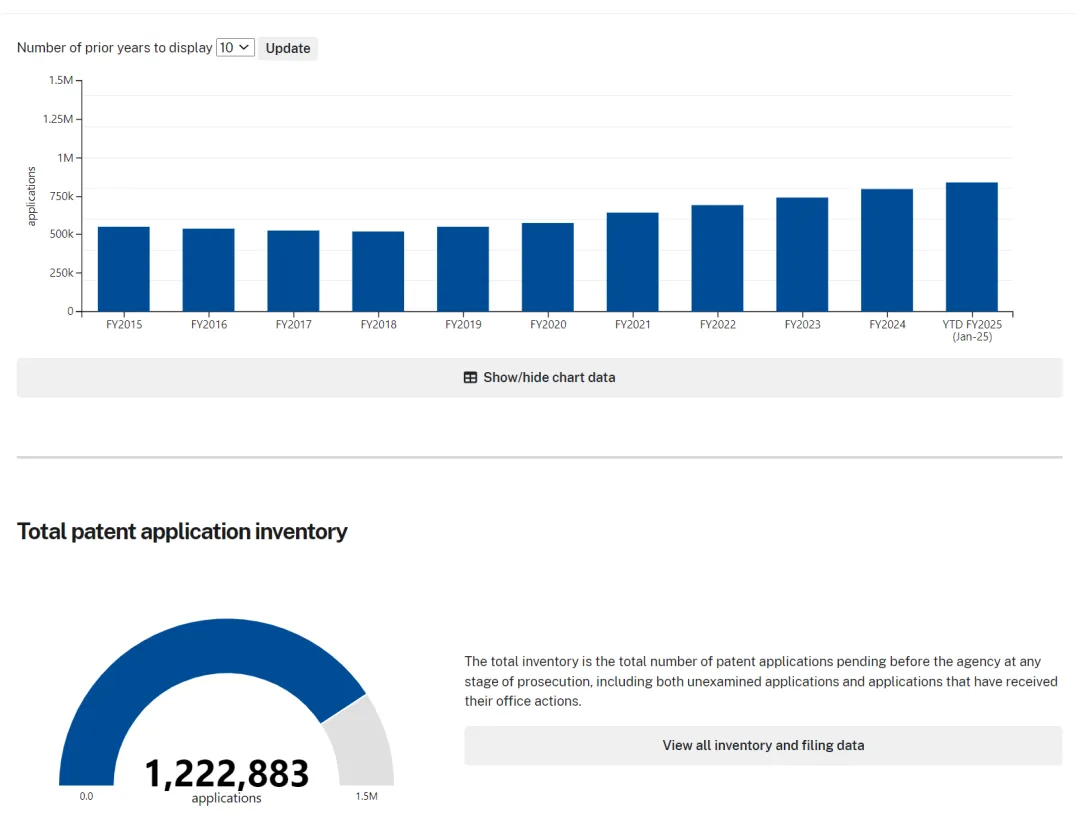Select the FY2016 bar in the chart

(x=209, y=270)
